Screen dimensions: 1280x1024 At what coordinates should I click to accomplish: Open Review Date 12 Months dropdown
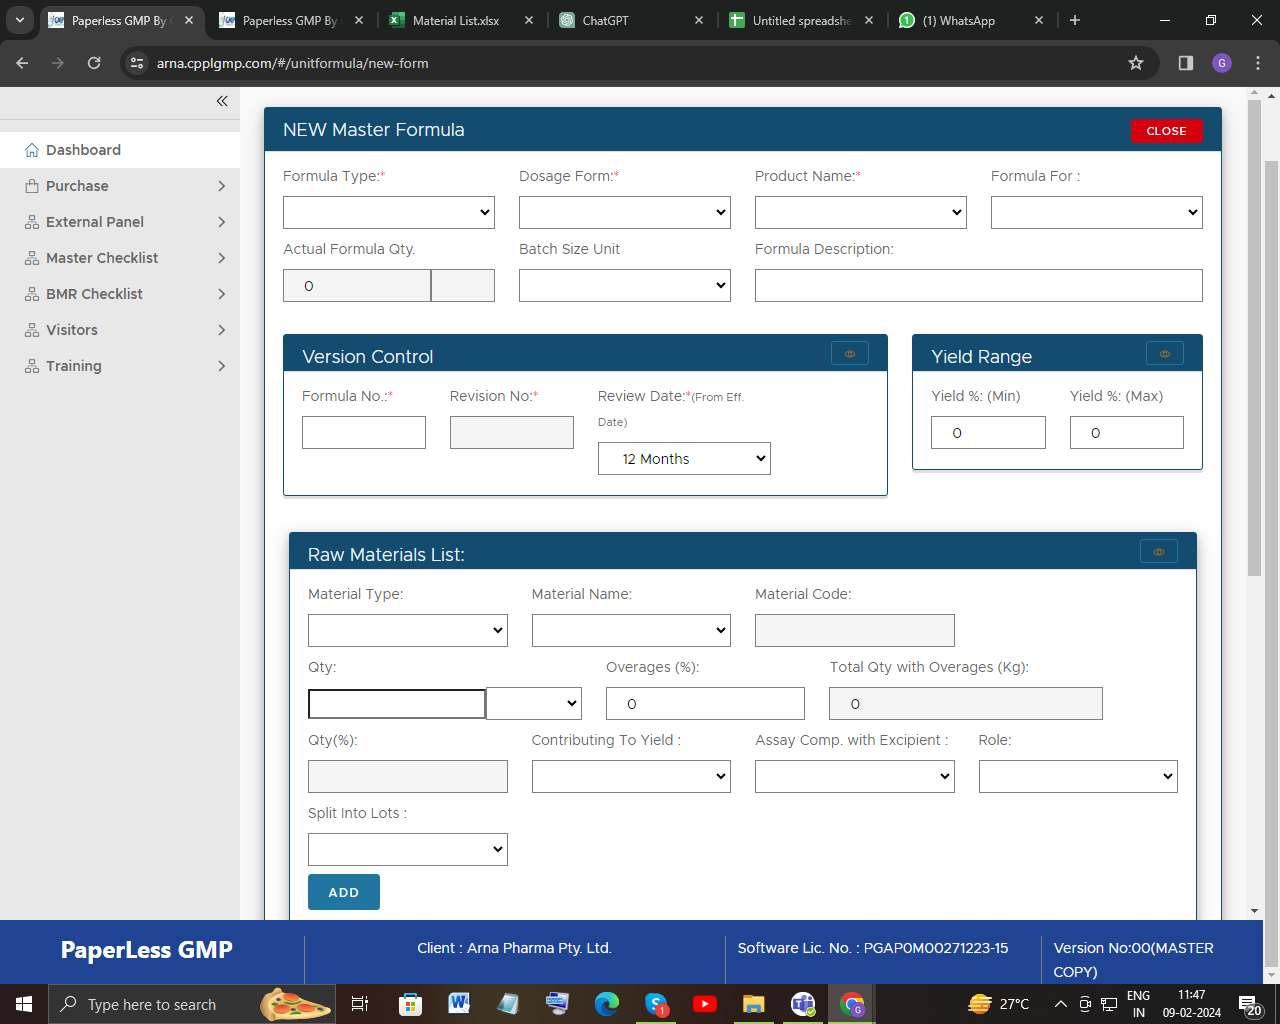684,459
